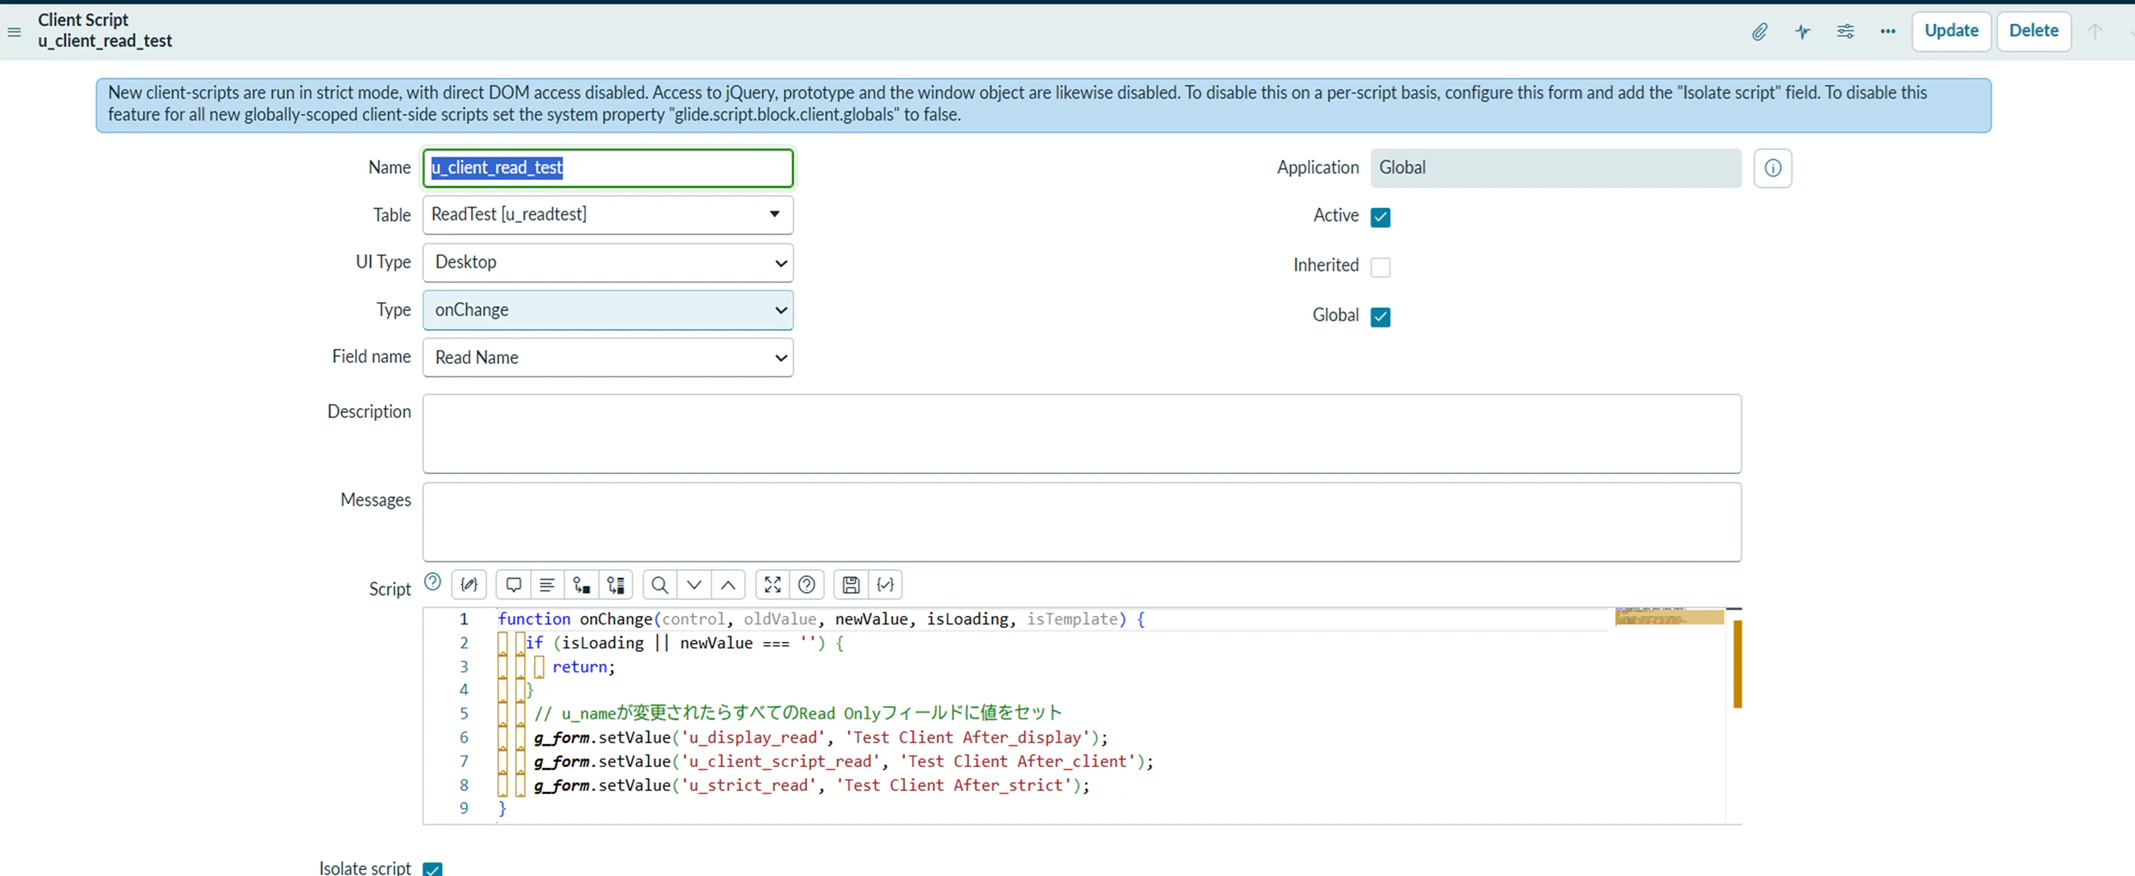Image resolution: width=2135 pixels, height=876 pixels.
Task: Open the Type onChange dropdown
Action: [x=607, y=310]
